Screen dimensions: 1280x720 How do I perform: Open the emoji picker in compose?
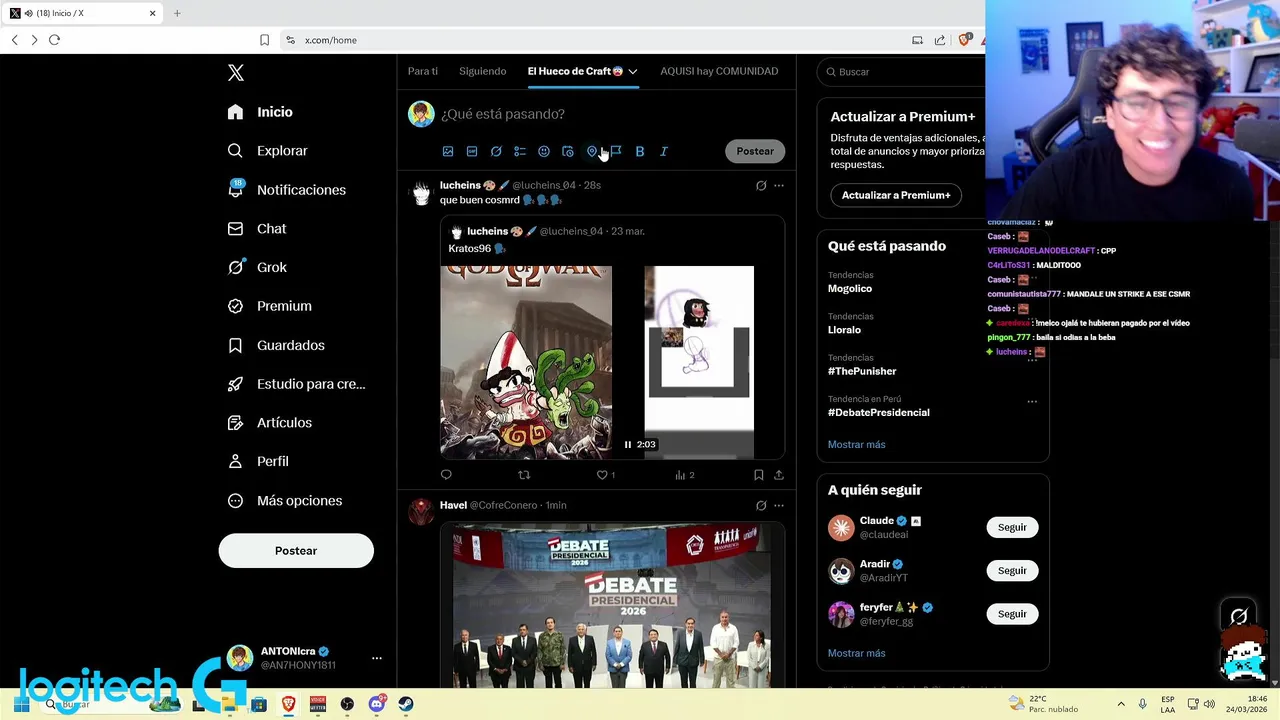pos(544,151)
